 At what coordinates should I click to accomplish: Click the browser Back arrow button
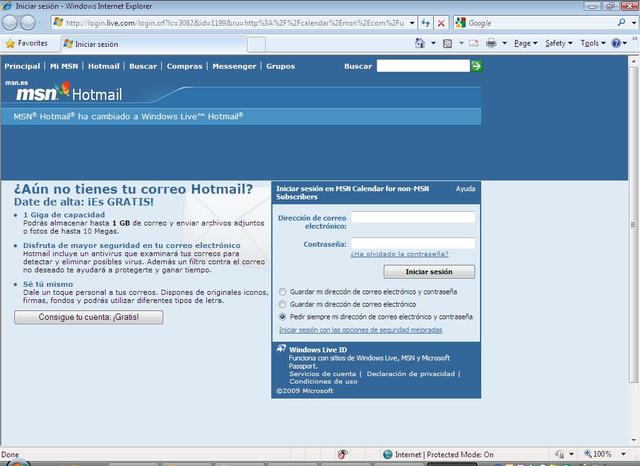10,23
